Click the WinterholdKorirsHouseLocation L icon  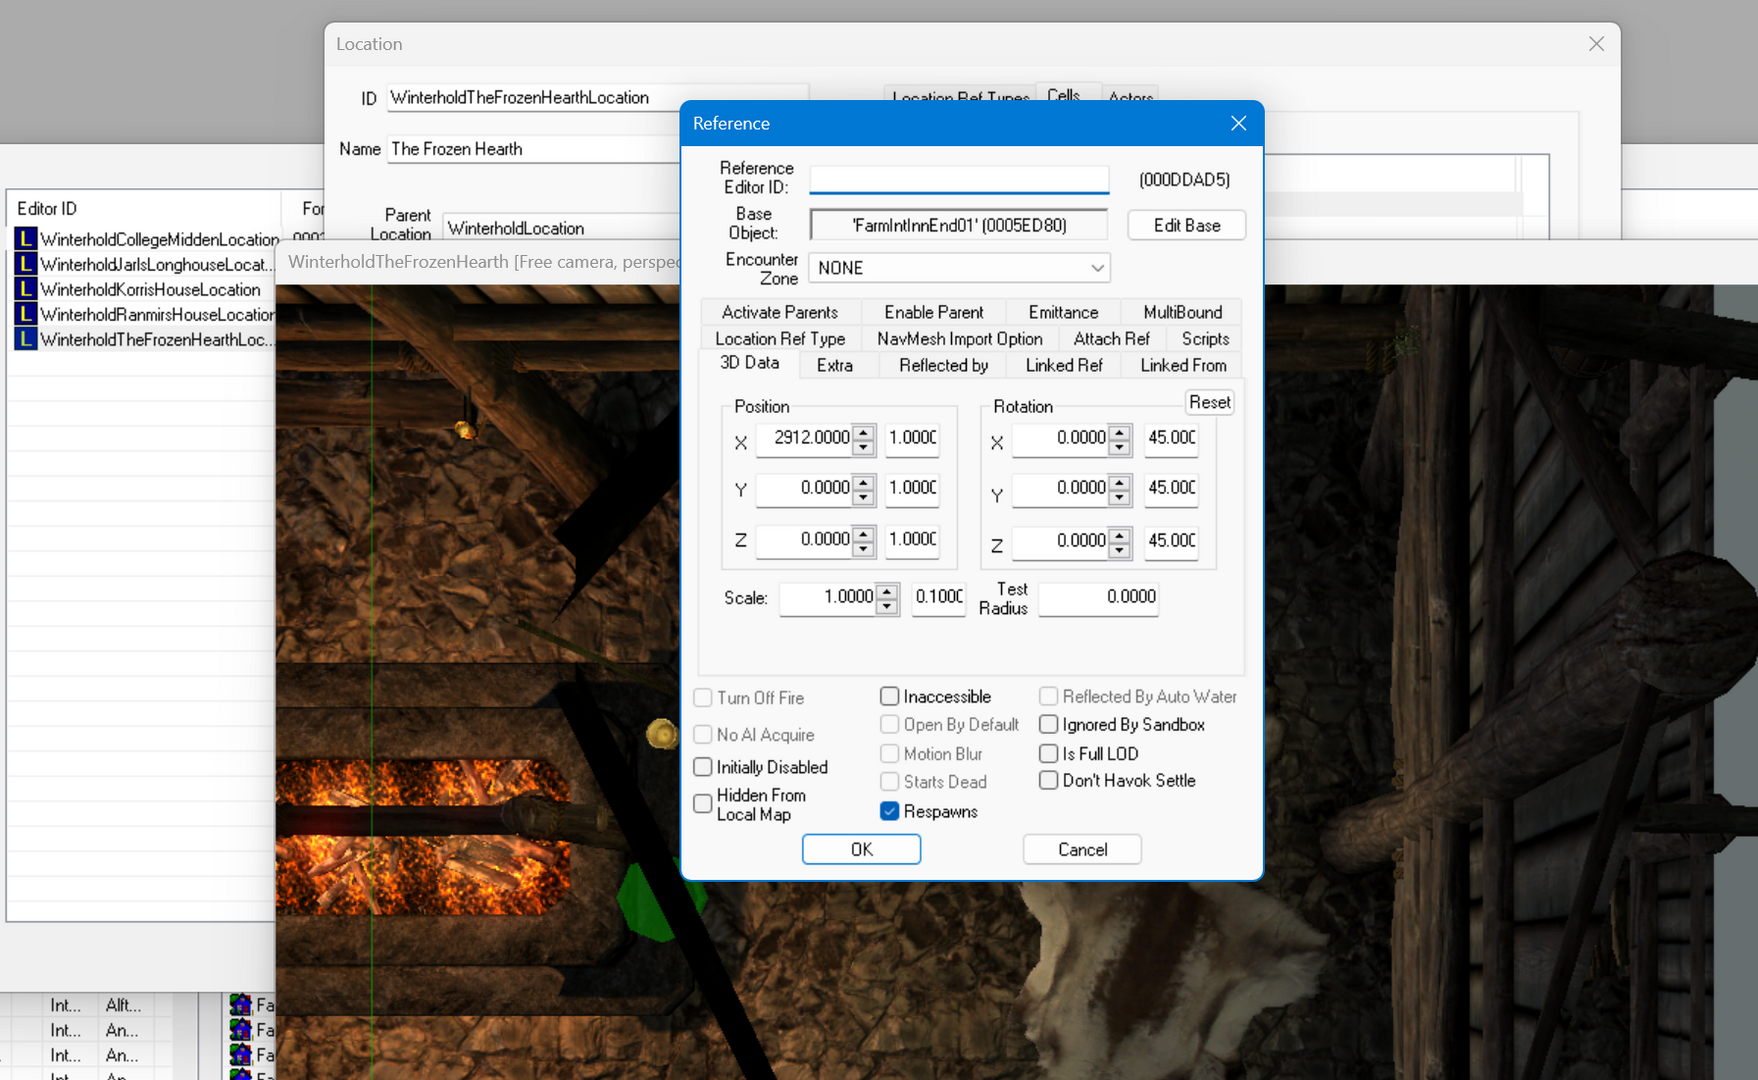point(26,289)
